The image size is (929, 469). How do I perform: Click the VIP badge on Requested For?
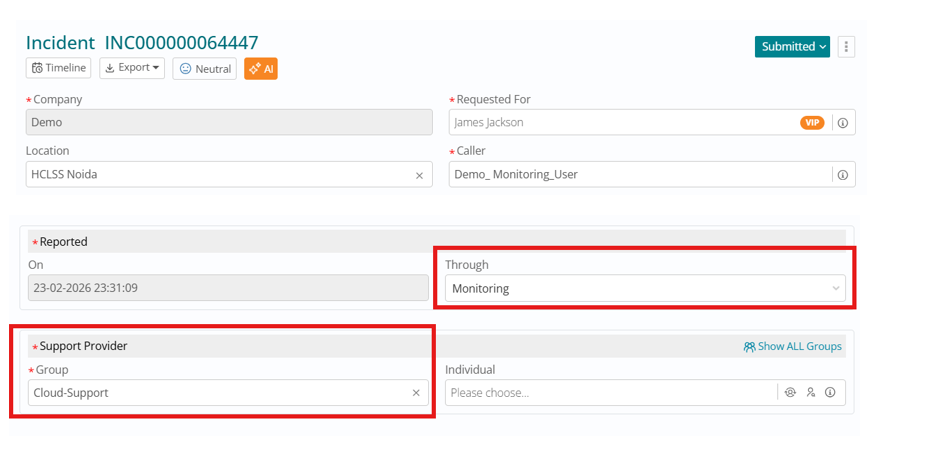812,123
